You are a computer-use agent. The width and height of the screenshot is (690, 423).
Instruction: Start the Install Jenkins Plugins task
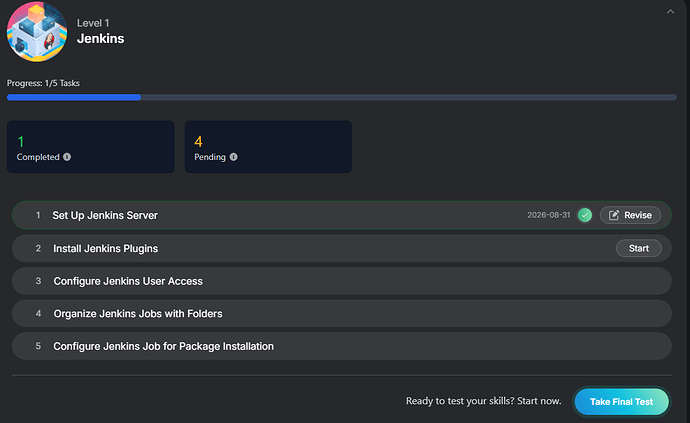click(639, 248)
